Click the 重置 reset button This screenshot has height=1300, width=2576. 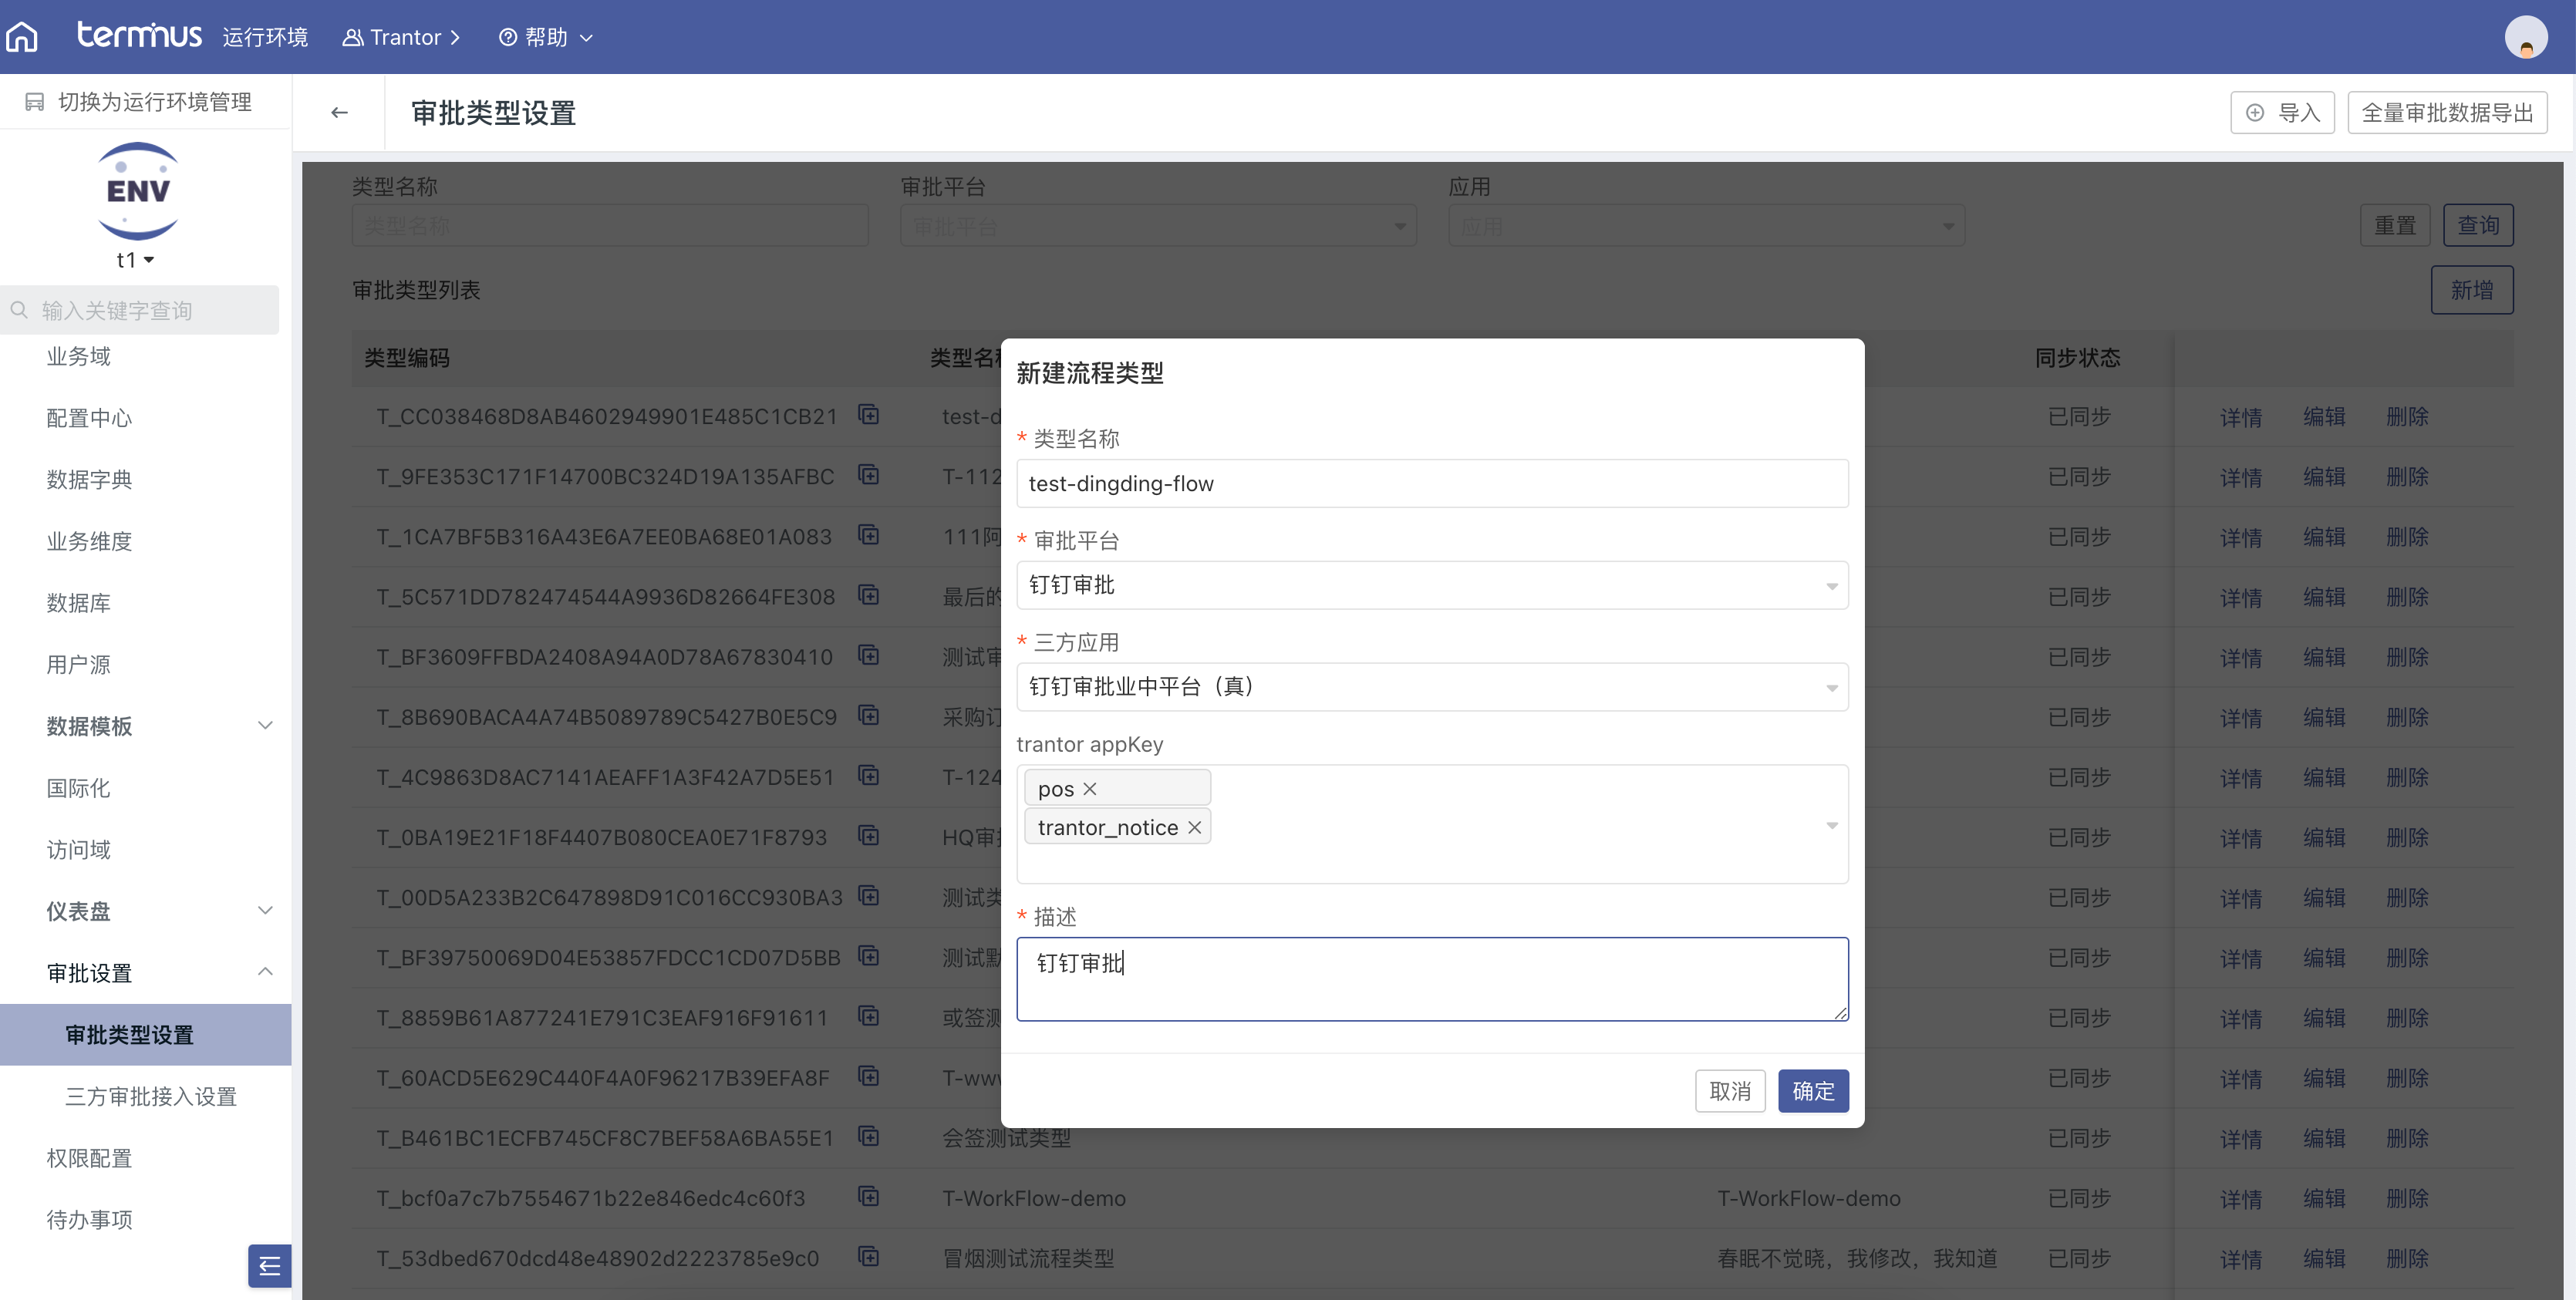(x=2395, y=226)
